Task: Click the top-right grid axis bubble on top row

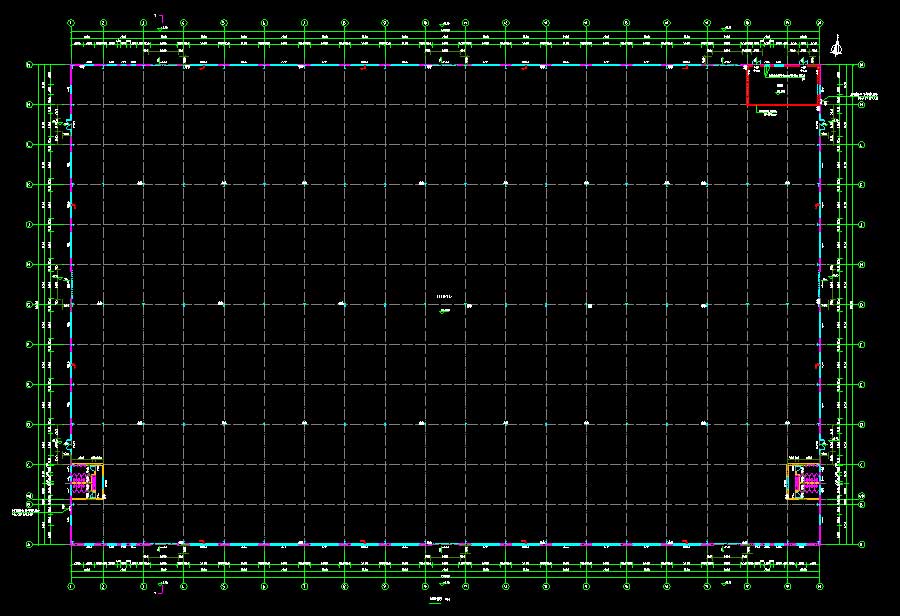Action: click(x=819, y=21)
